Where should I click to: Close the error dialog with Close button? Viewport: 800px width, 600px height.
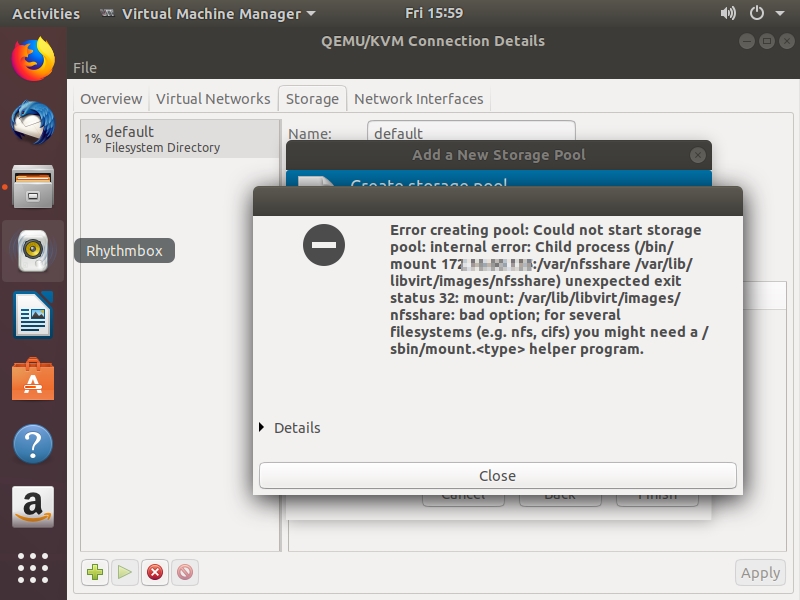pyautogui.click(x=497, y=476)
